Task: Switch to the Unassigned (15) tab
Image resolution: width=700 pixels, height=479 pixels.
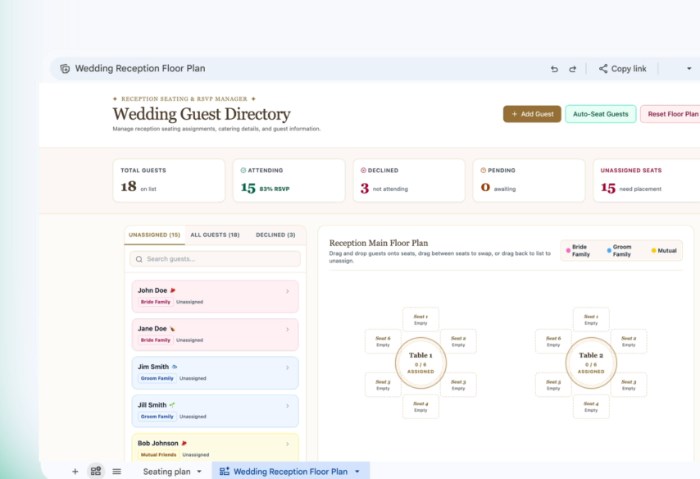Action: [154, 235]
